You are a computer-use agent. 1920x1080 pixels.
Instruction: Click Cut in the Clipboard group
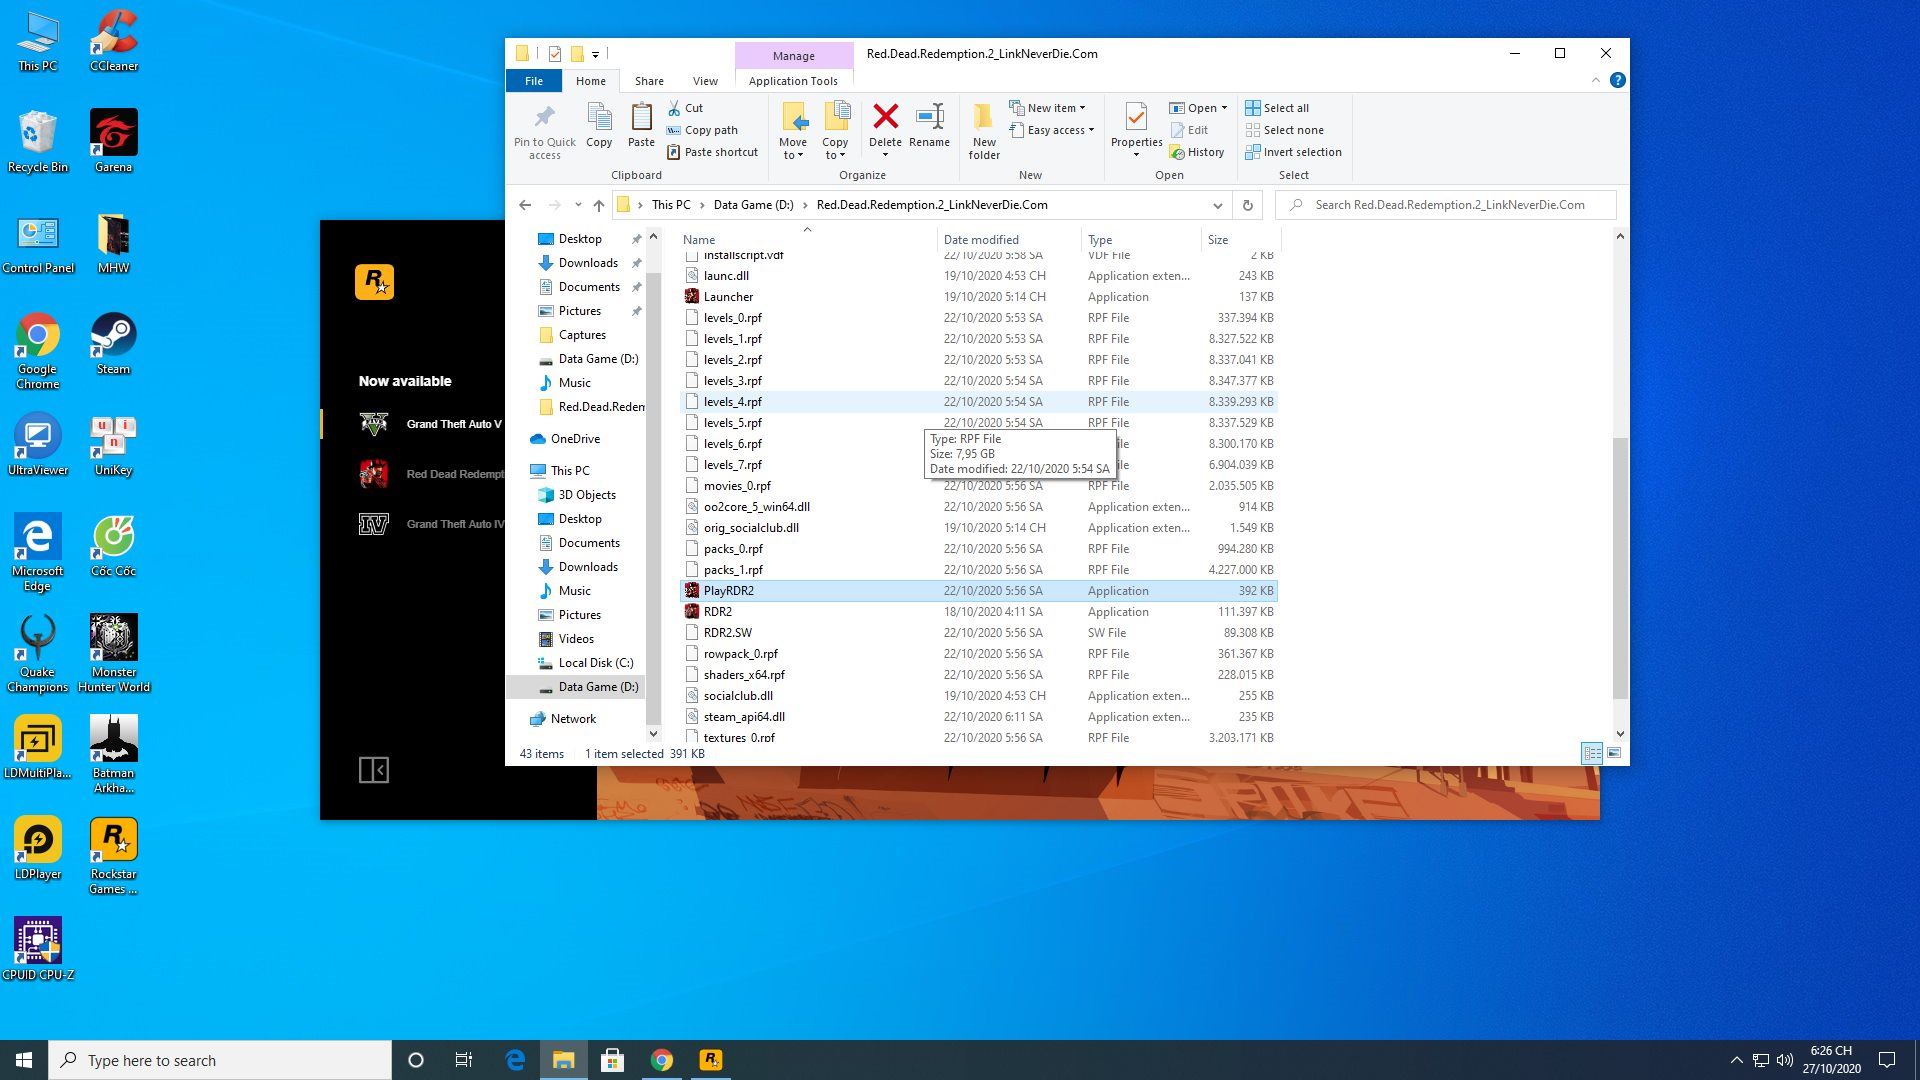[685, 108]
